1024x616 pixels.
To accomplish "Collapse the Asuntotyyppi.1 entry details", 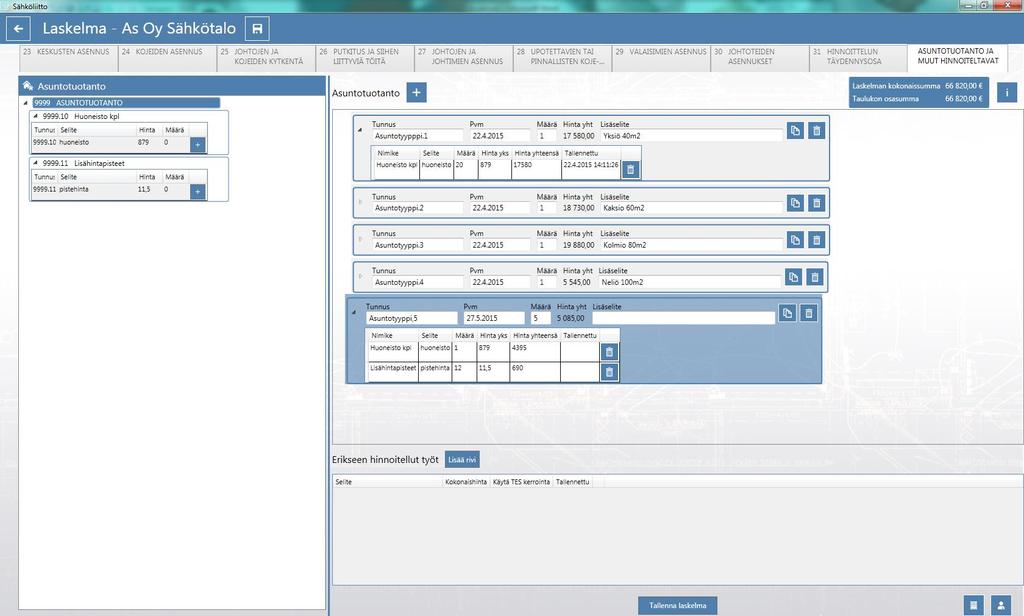I will [360, 130].
